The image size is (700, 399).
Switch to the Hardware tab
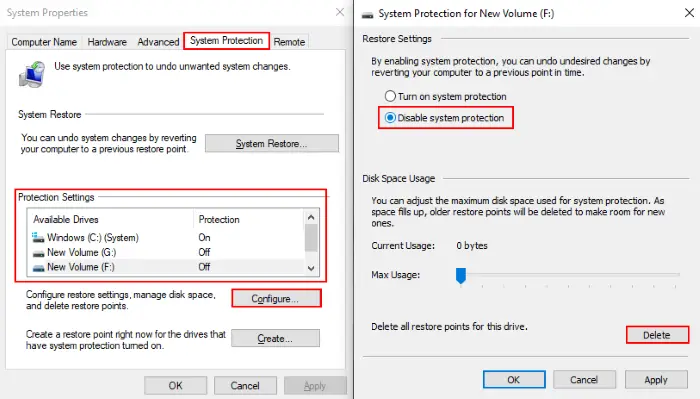pyautogui.click(x=107, y=42)
